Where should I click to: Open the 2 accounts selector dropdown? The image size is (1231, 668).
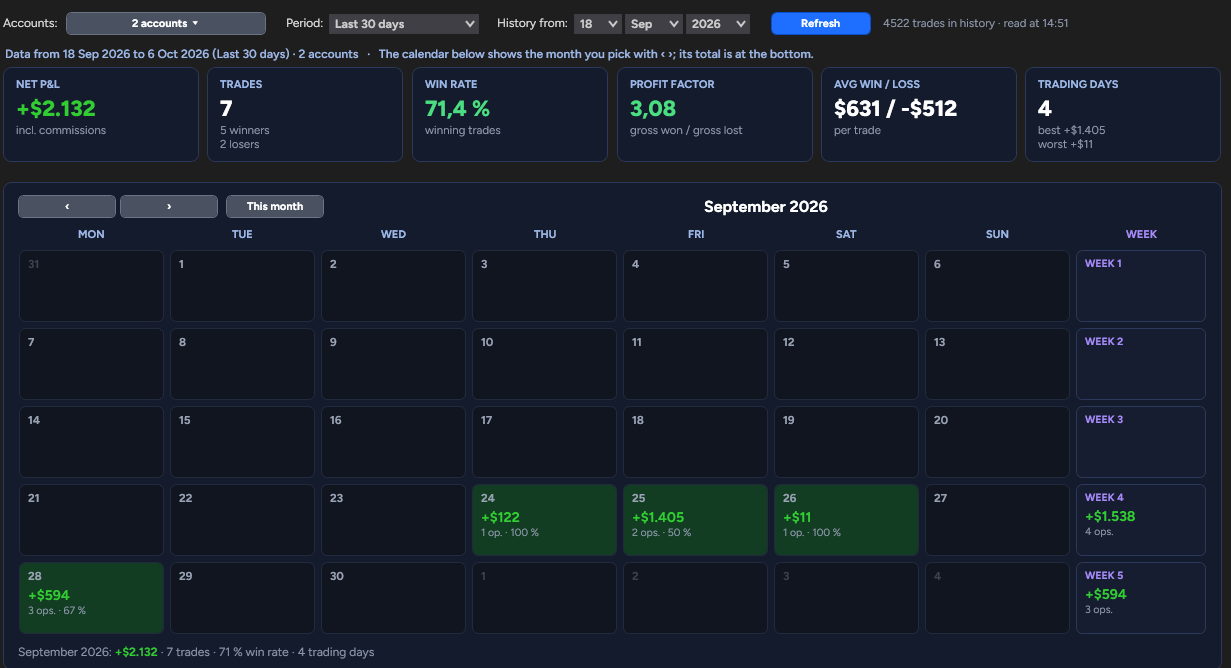pyautogui.click(x=166, y=23)
